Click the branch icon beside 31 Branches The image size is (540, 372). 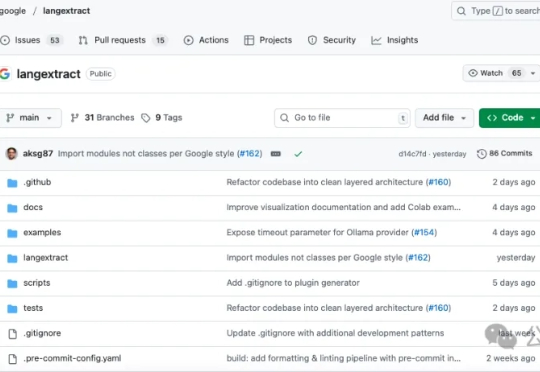pos(75,118)
